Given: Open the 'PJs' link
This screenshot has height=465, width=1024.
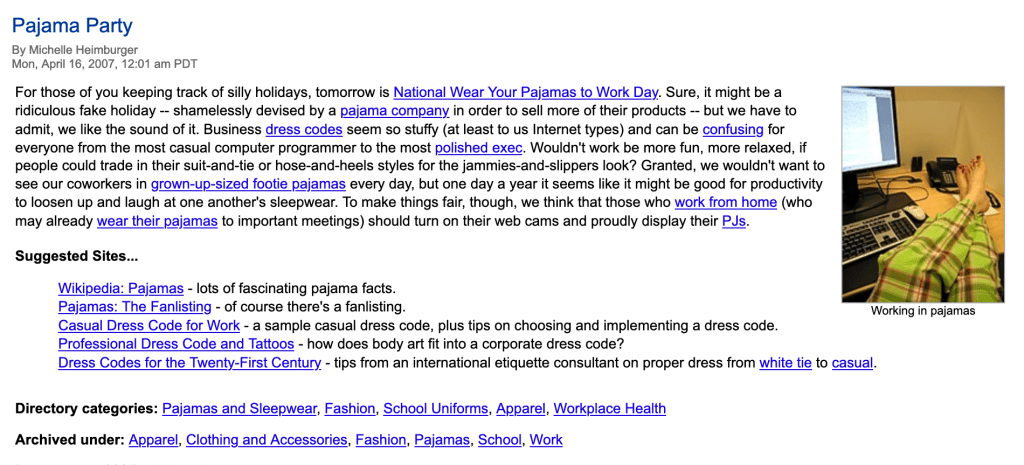Looking at the screenshot, I should (734, 221).
